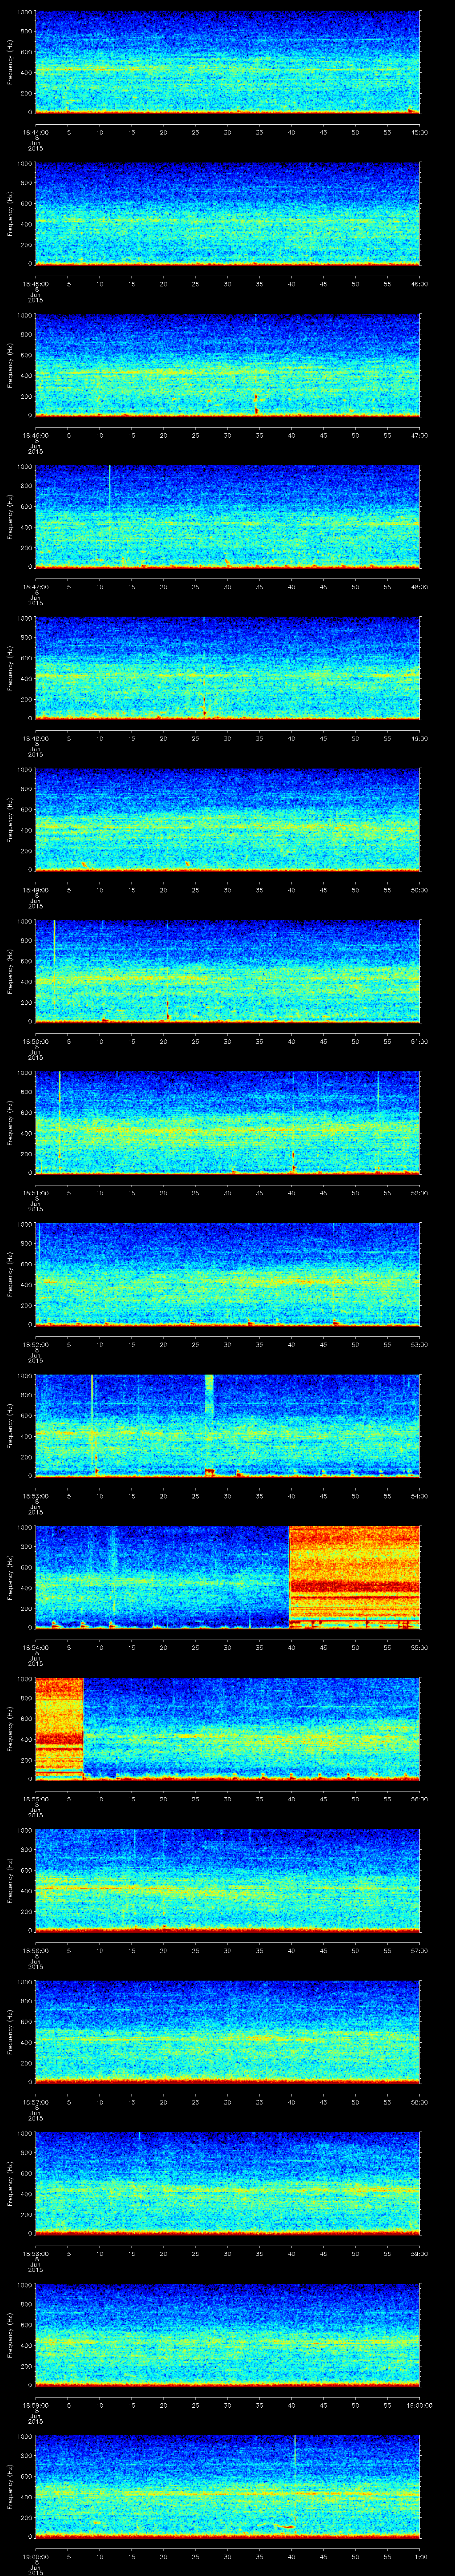Screen dimensions: 455x2576
Task: Select the 45:00 end label of first panel
Action: 420,131
